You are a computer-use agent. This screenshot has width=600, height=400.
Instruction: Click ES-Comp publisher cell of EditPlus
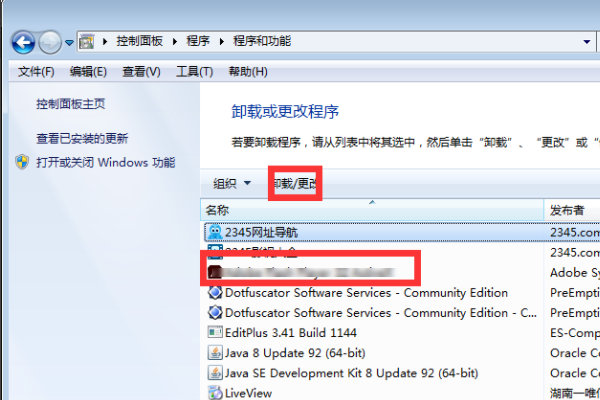click(575, 333)
